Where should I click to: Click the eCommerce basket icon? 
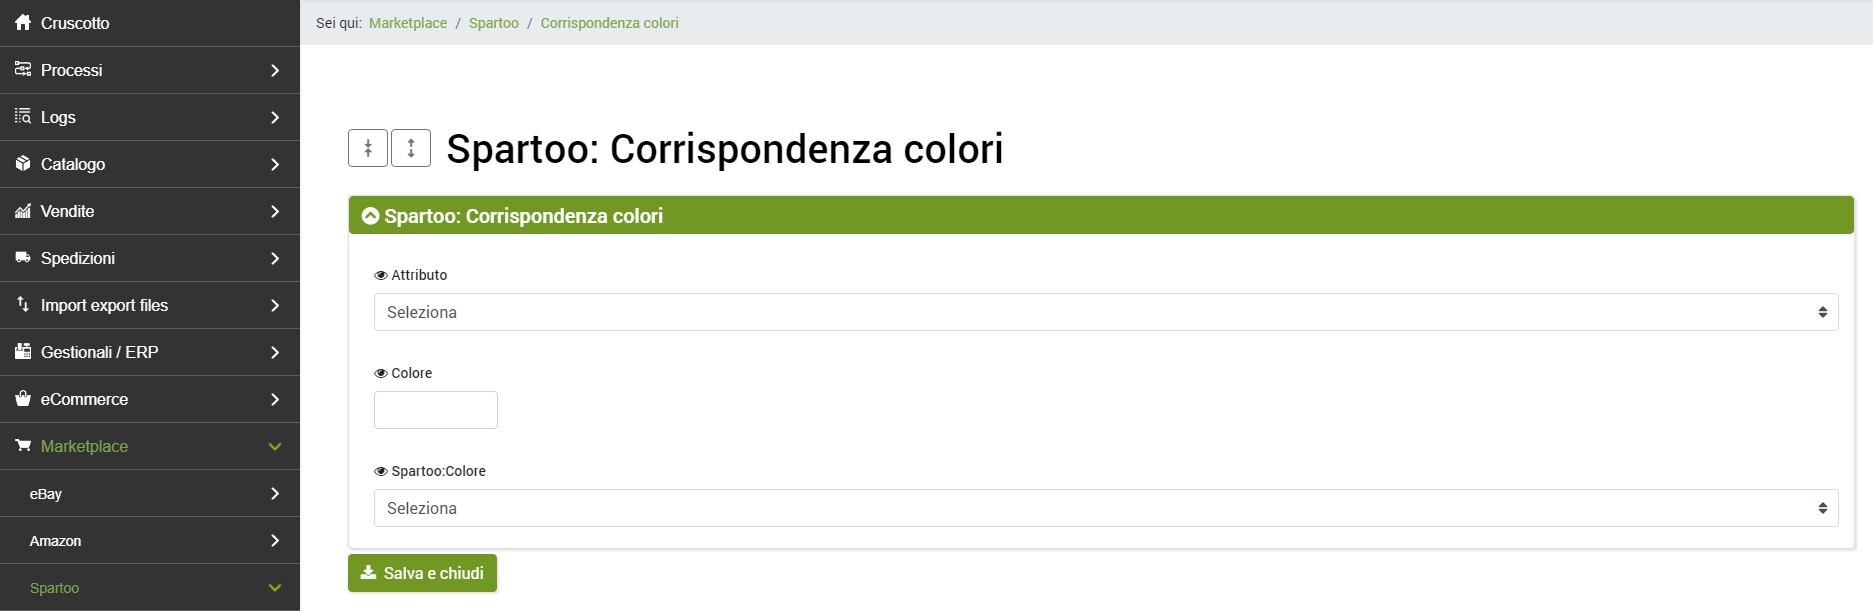23,398
